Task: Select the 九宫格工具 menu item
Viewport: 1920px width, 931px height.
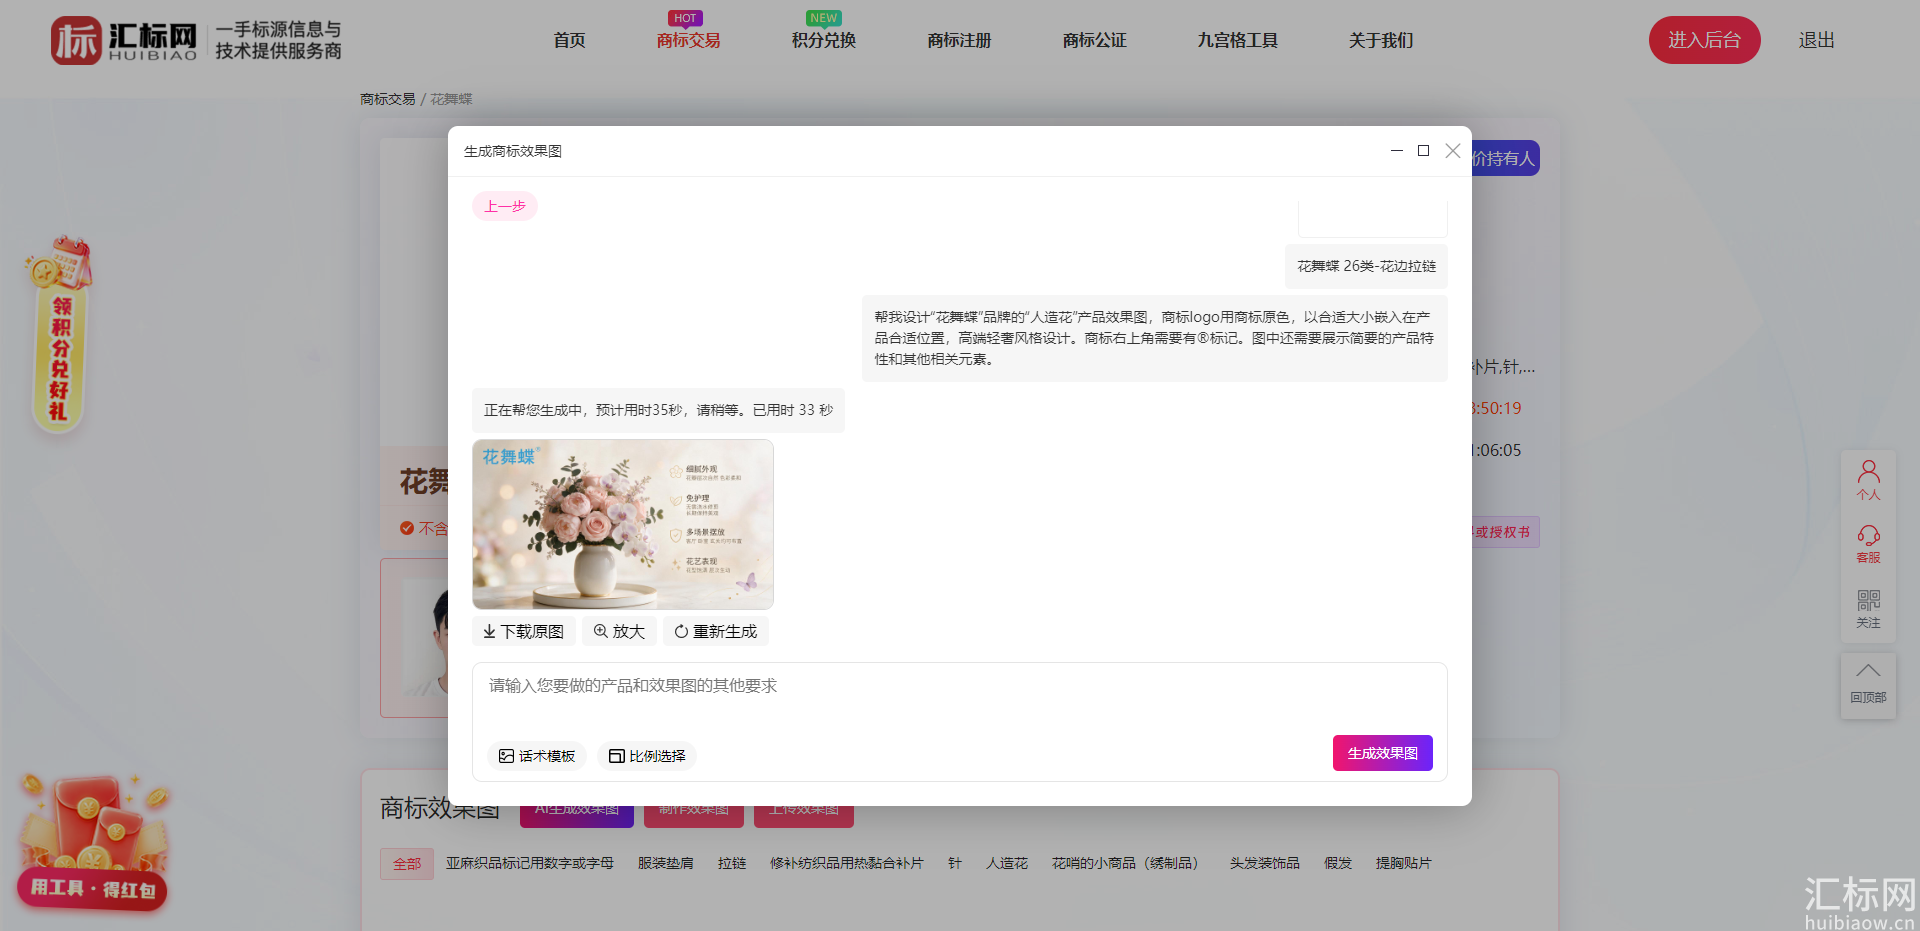Action: coord(1237,40)
